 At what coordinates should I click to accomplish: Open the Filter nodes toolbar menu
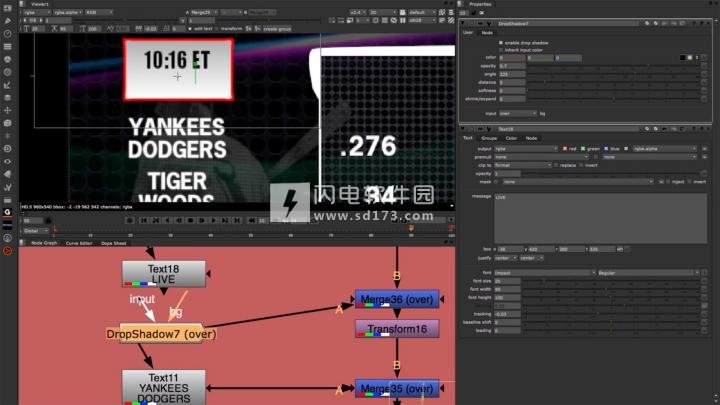pyautogui.click(x=7, y=72)
